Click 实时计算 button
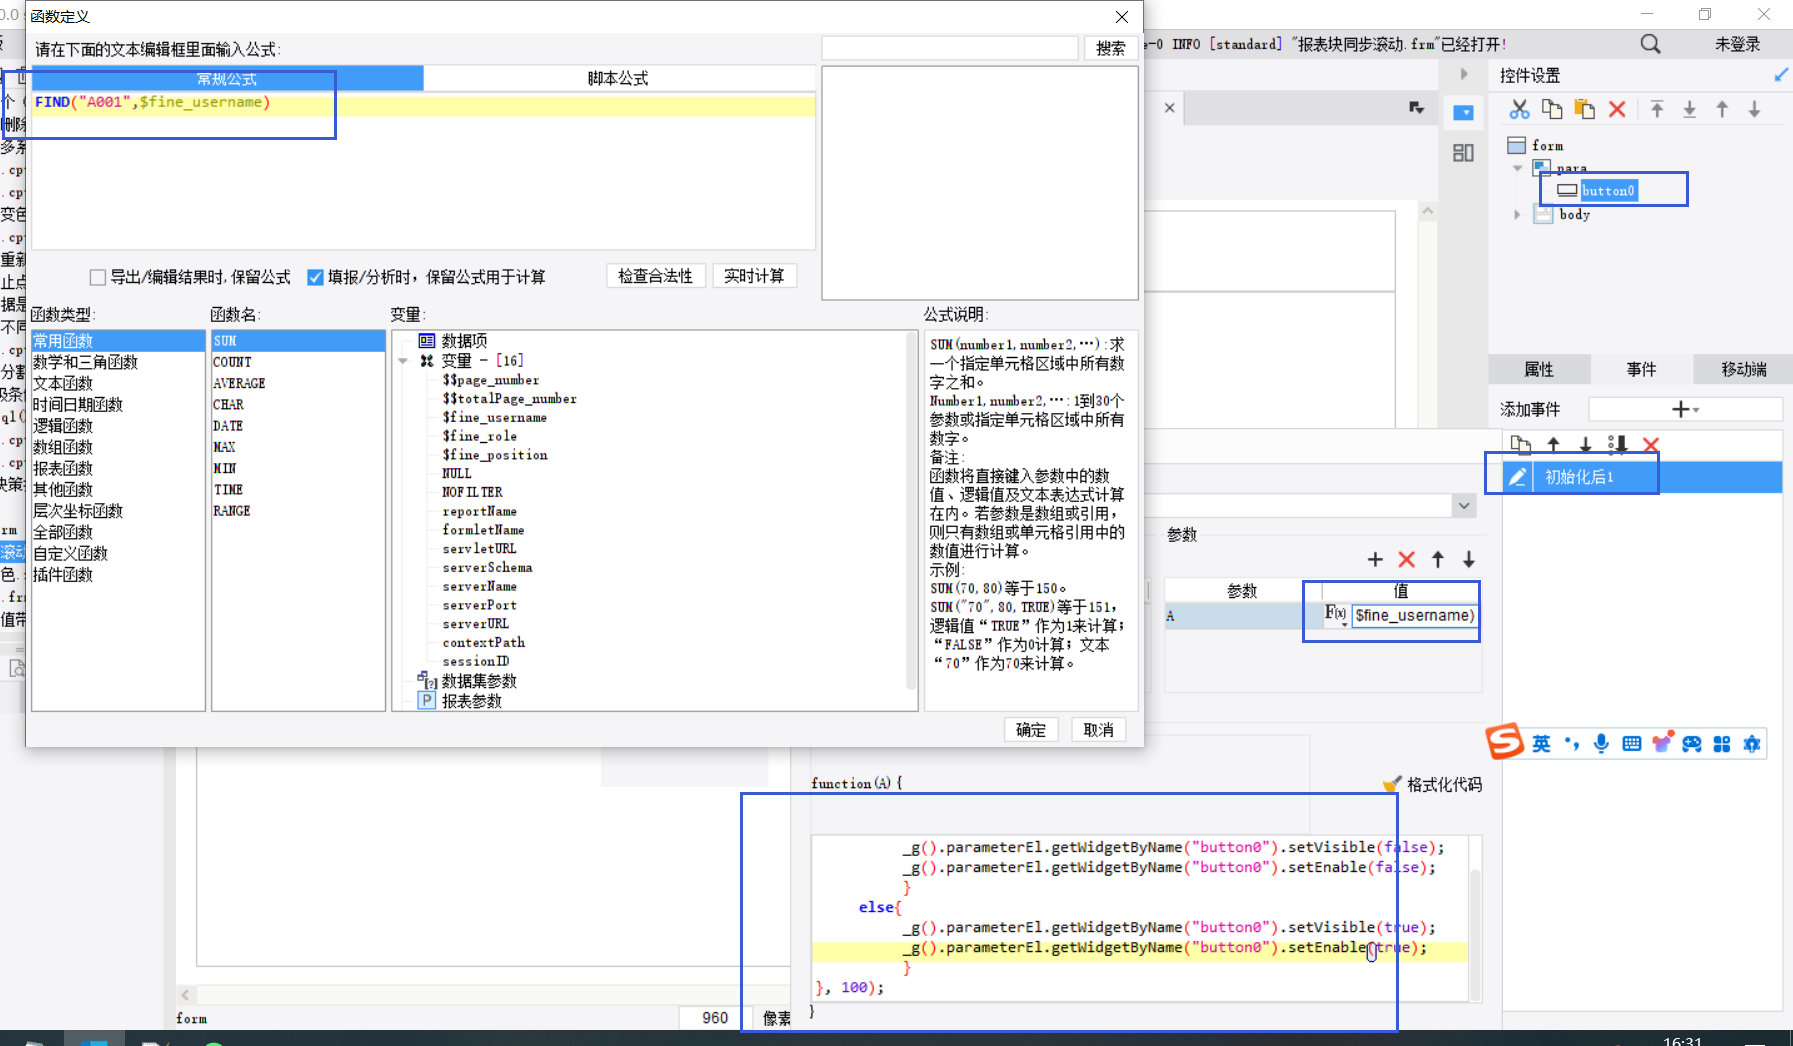Image resolution: width=1793 pixels, height=1046 pixels. 754,276
